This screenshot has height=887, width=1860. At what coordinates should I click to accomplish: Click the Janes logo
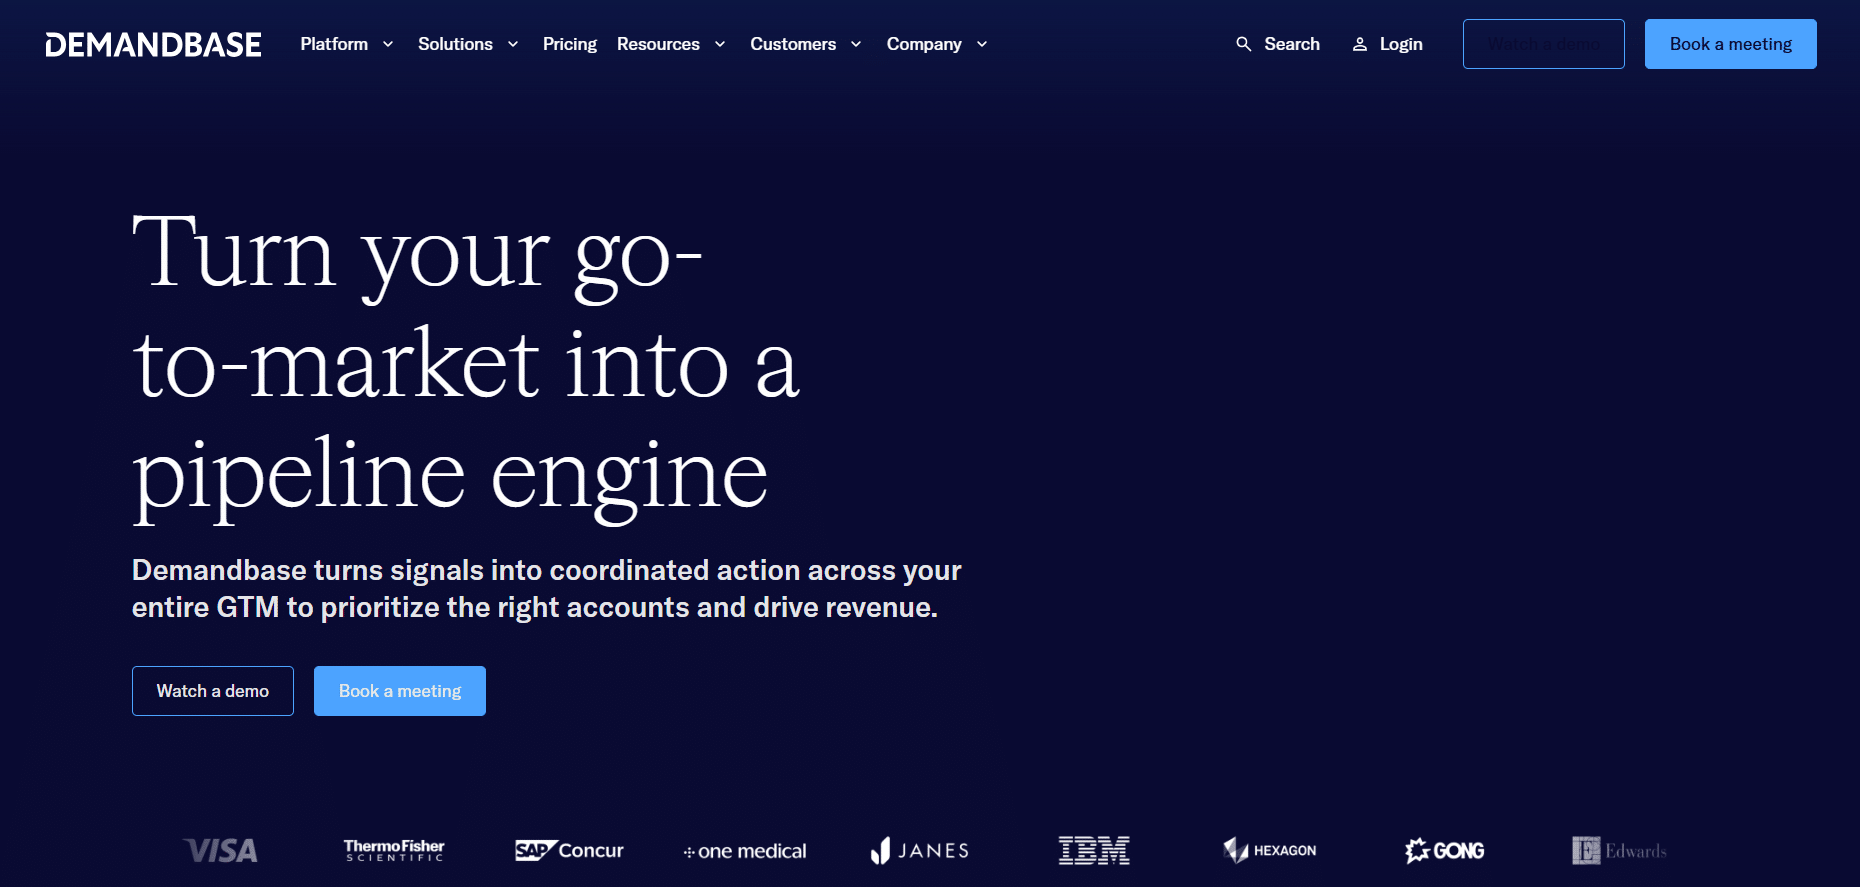coord(920,851)
